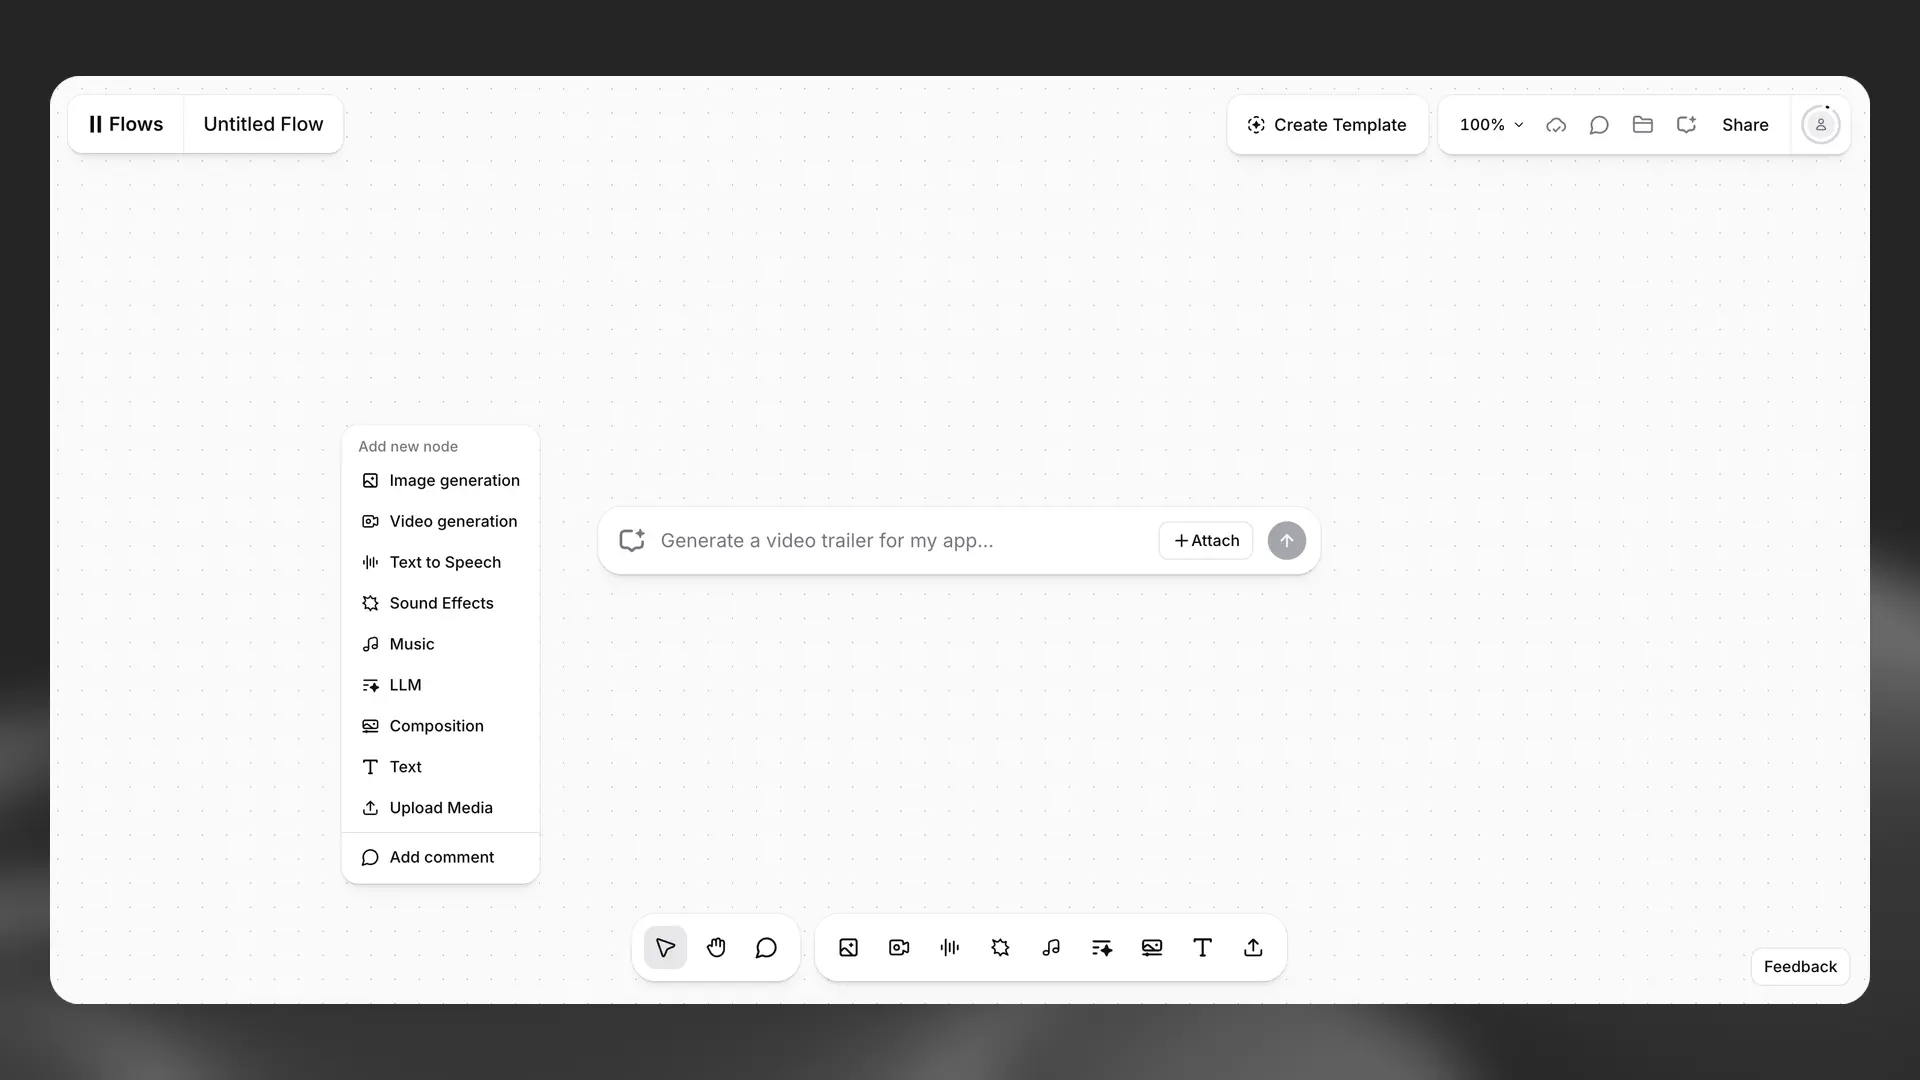The height and width of the screenshot is (1080, 1920).
Task: Choose Add comment in the node menu
Action: pos(440,858)
